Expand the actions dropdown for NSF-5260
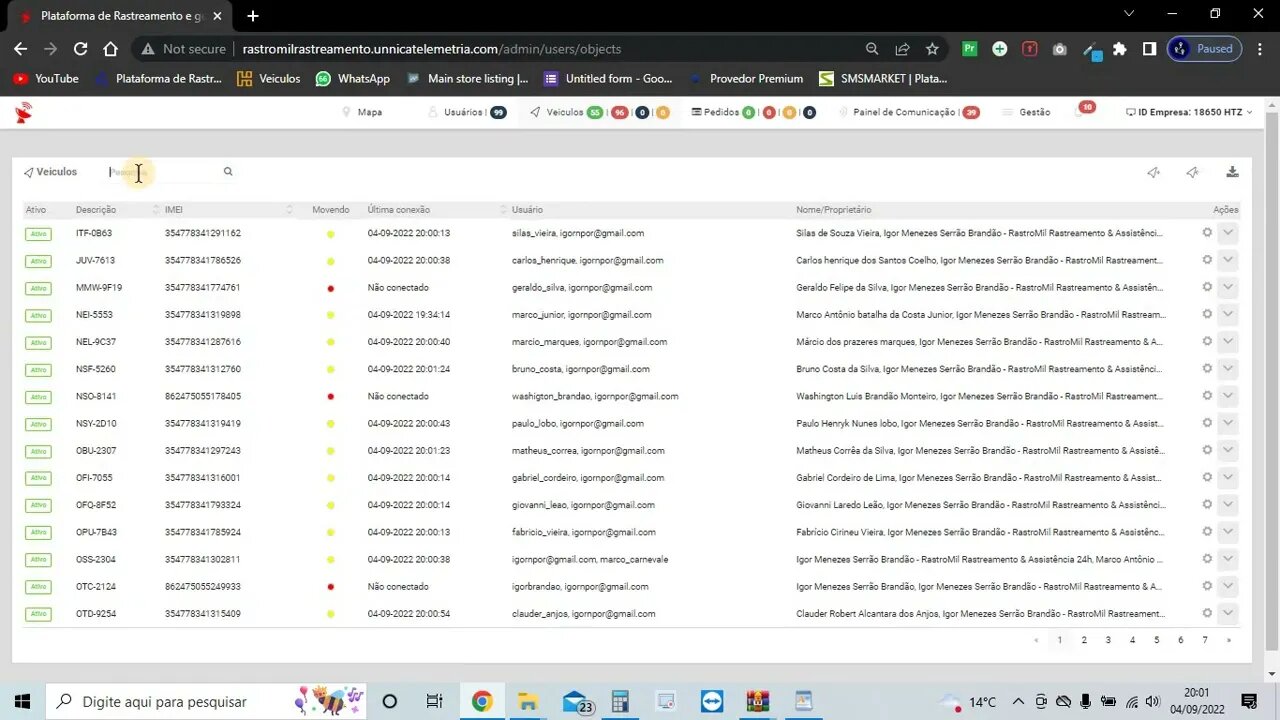Image resolution: width=1280 pixels, height=720 pixels. pos(1228,368)
